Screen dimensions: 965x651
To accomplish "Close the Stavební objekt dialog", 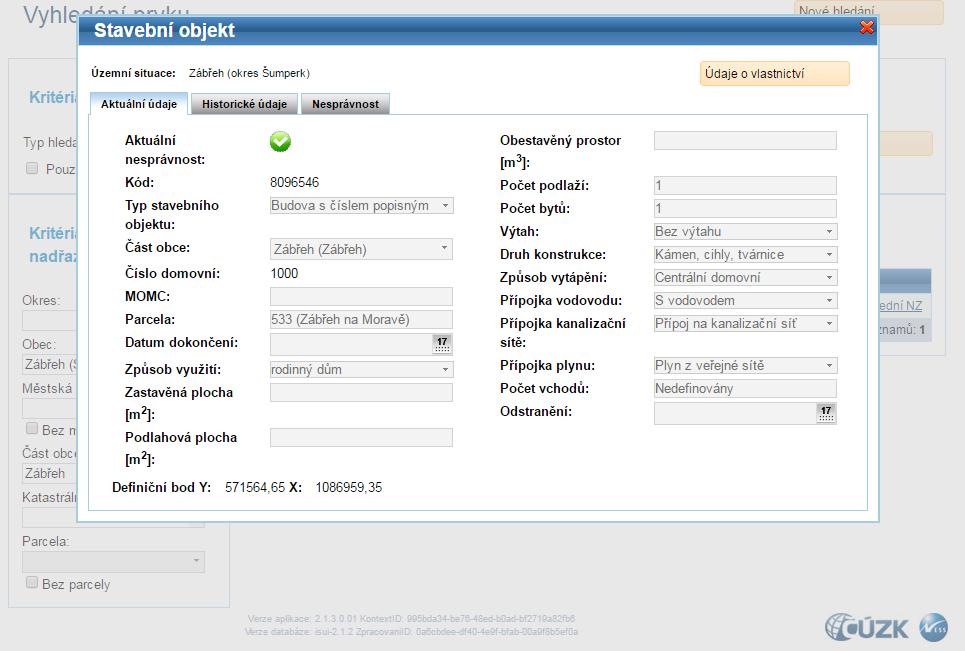I will [867, 27].
